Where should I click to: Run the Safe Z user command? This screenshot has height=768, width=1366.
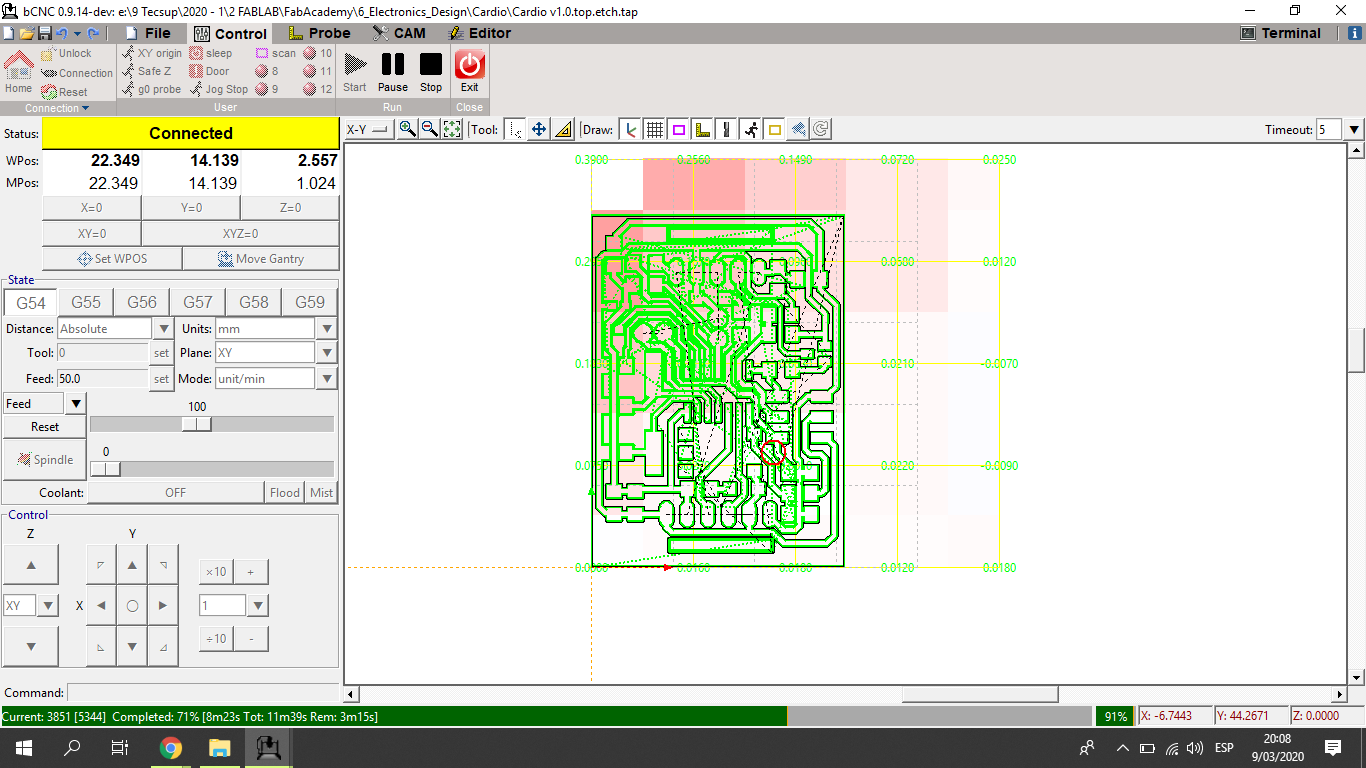[146, 71]
